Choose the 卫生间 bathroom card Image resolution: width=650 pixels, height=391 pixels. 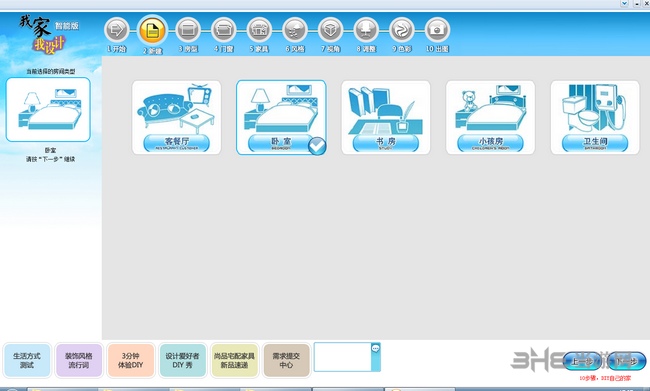coord(595,117)
